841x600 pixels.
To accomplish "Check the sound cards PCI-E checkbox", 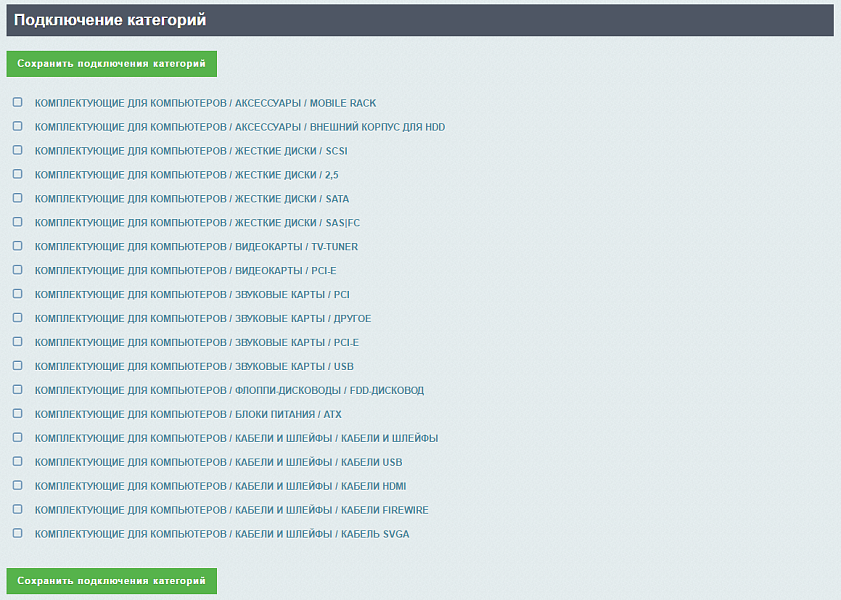I will 17,342.
